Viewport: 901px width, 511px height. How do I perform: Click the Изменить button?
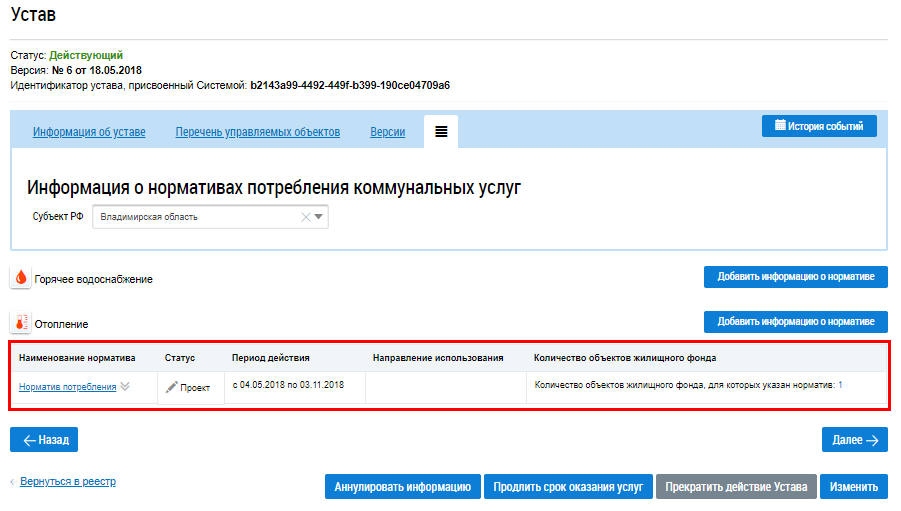[854, 487]
